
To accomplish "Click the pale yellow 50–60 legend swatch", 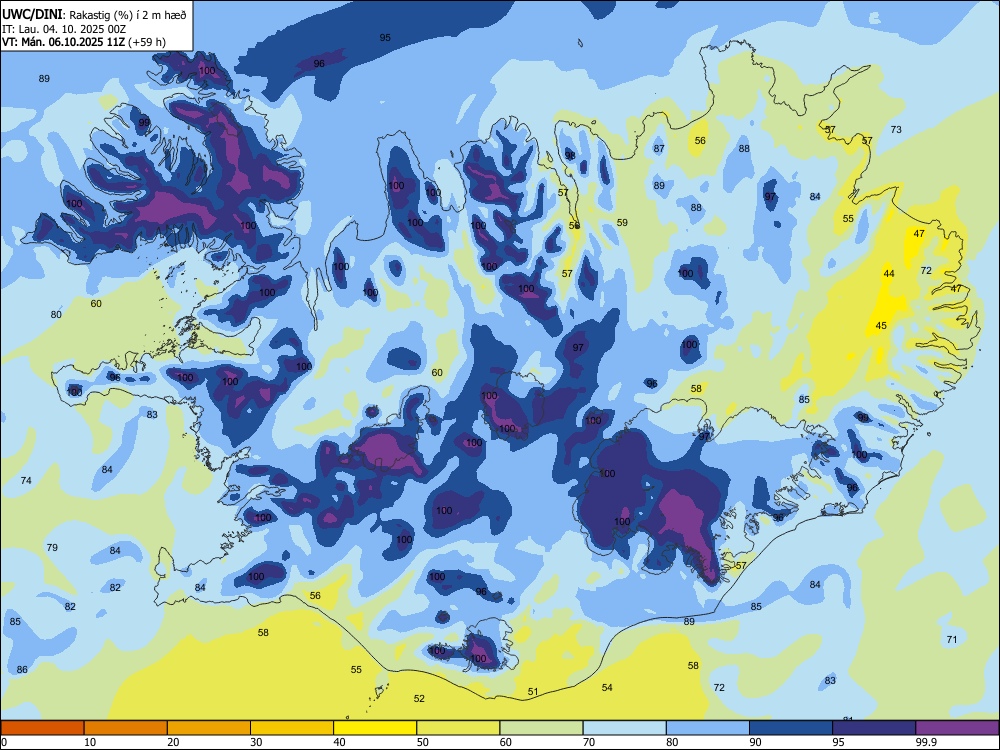I will tap(458, 728).
